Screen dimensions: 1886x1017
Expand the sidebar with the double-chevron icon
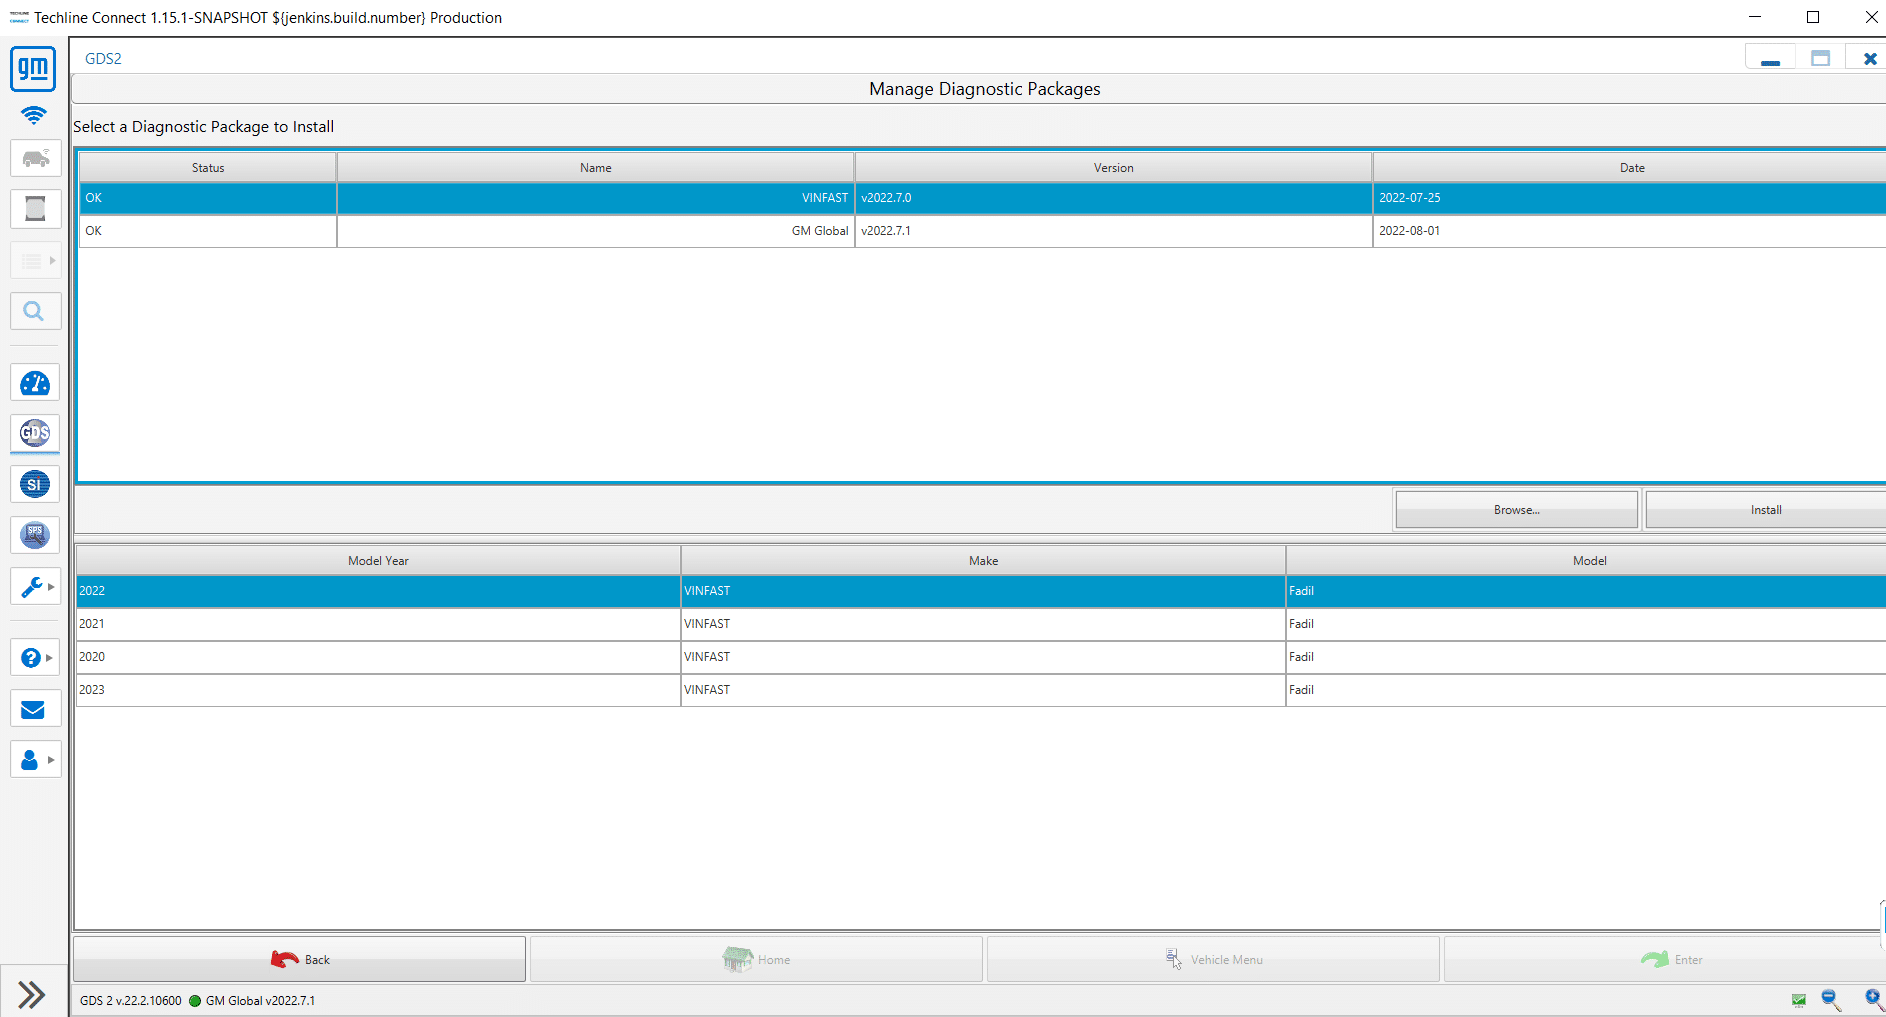[32, 994]
